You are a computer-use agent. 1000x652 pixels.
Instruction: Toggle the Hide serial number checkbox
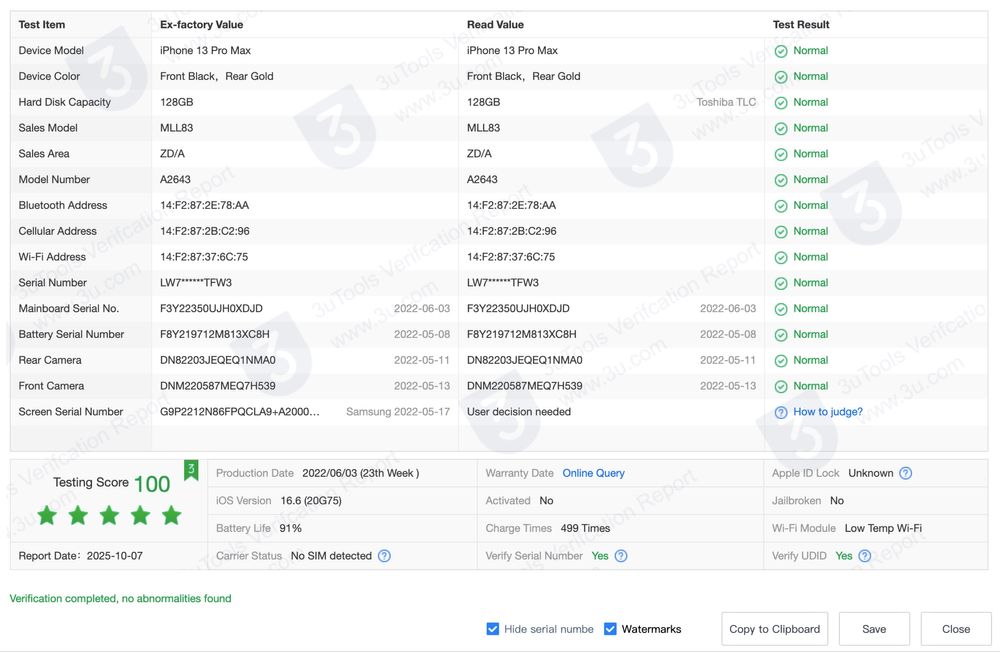[x=492, y=629]
